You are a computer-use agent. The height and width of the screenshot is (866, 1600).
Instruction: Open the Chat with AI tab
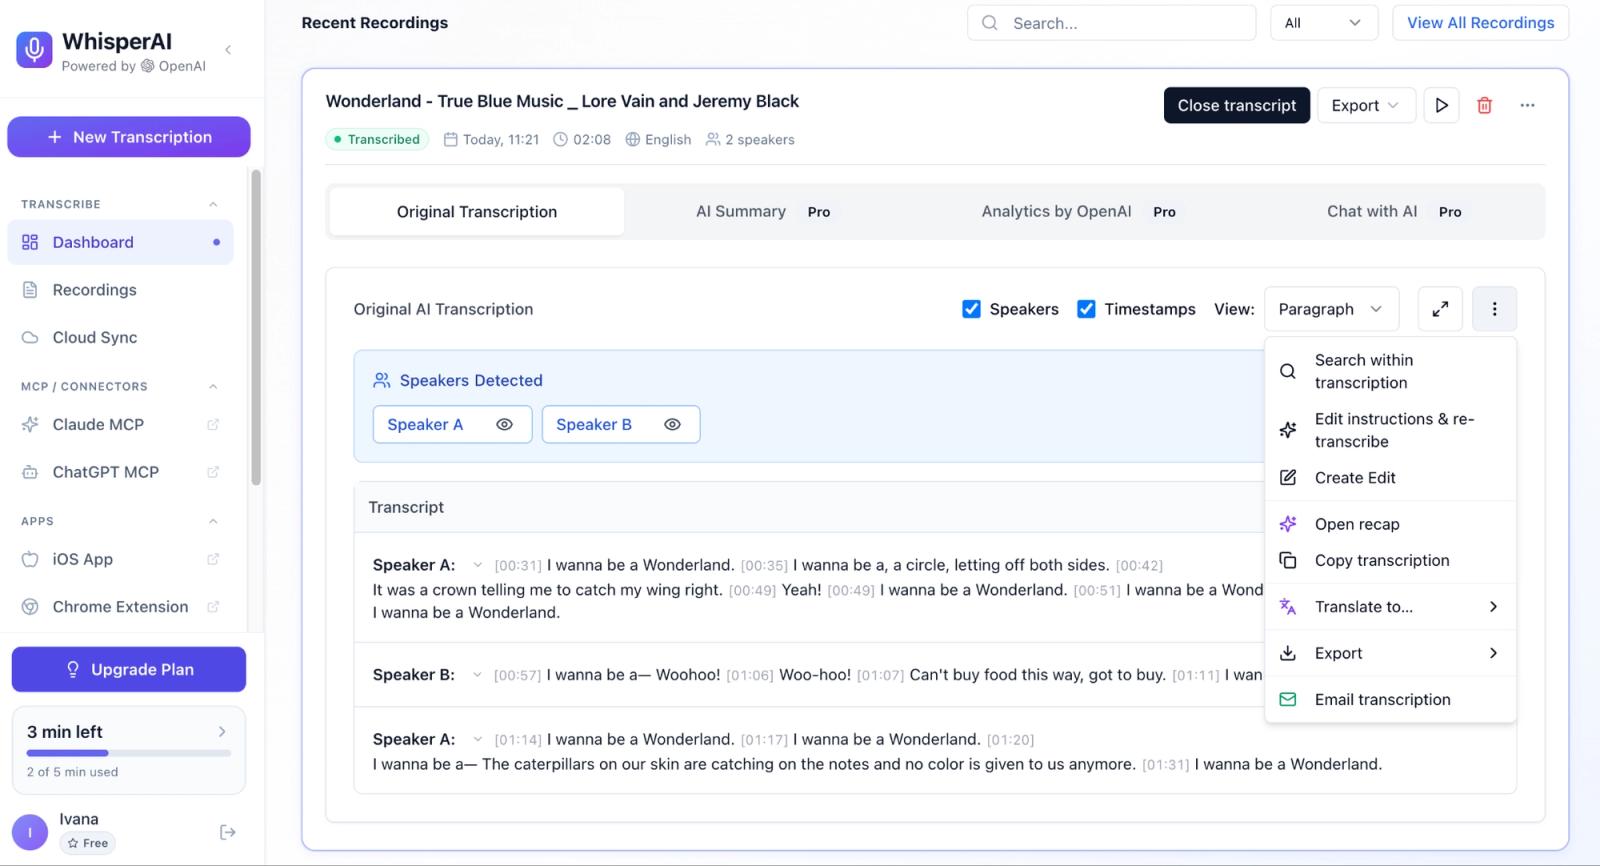pyautogui.click(x=1394, y=212)
